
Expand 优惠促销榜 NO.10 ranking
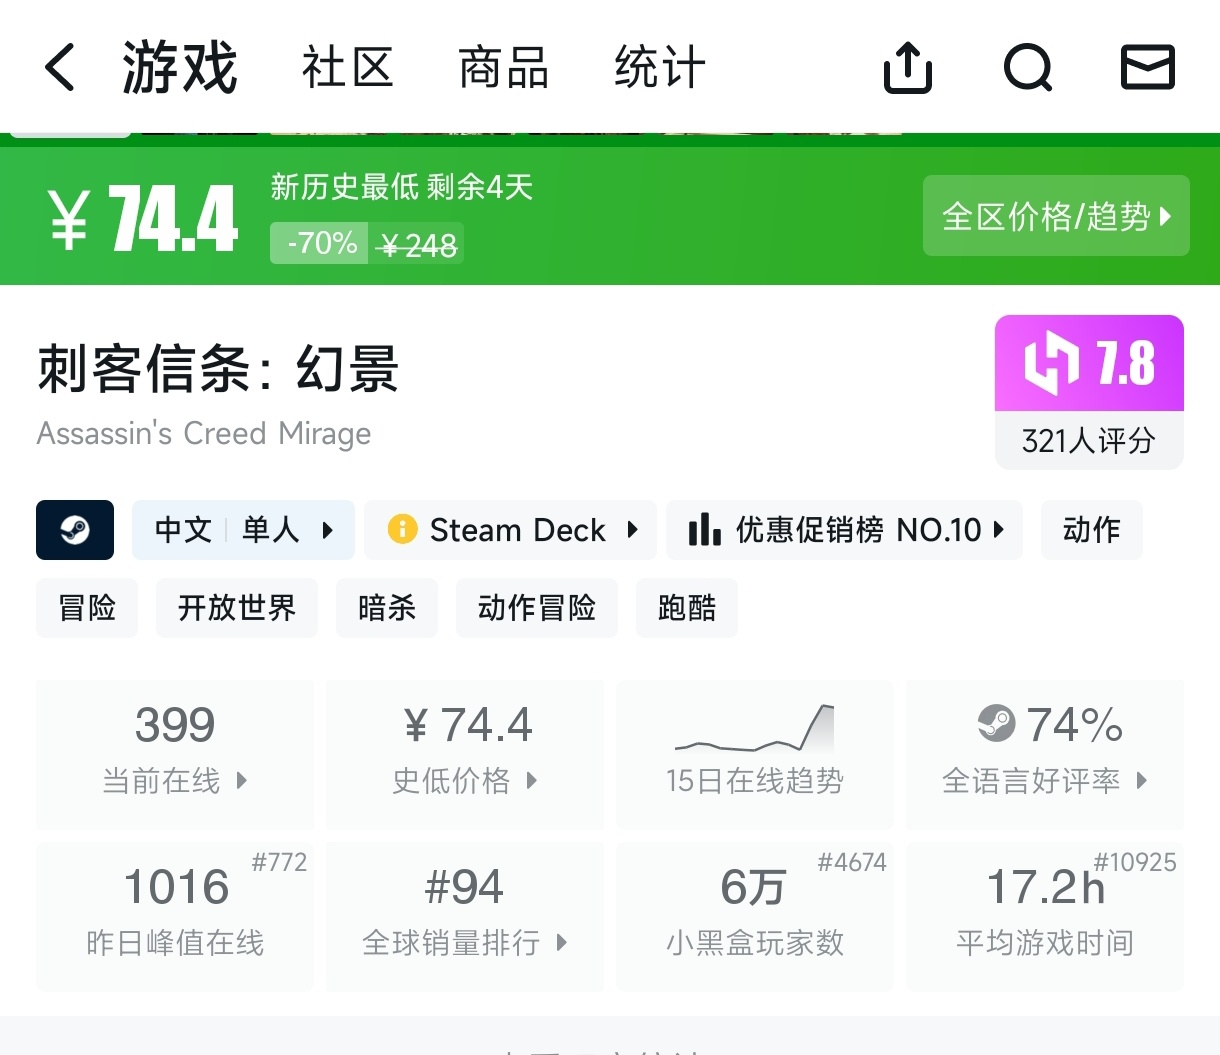[x=844, y=530]
